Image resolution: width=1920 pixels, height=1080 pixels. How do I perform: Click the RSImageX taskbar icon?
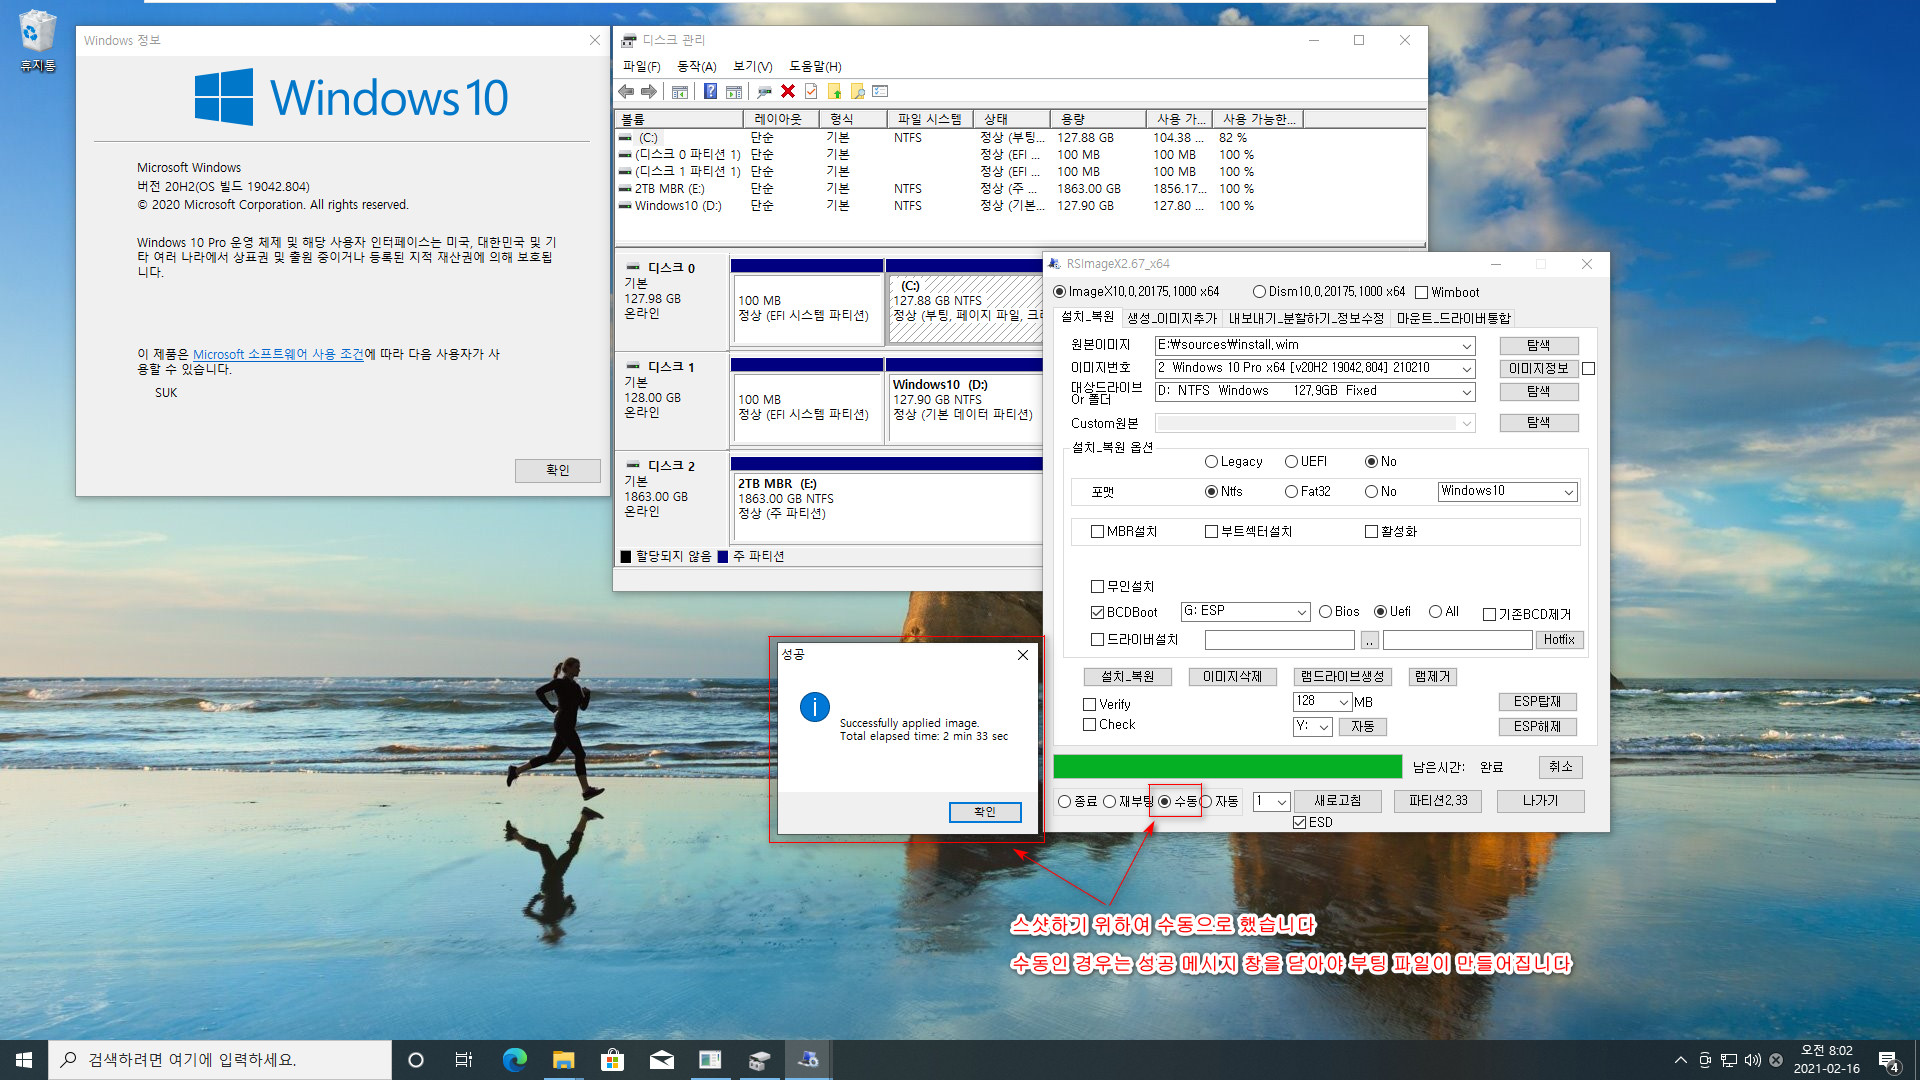tap(808, 1060)
